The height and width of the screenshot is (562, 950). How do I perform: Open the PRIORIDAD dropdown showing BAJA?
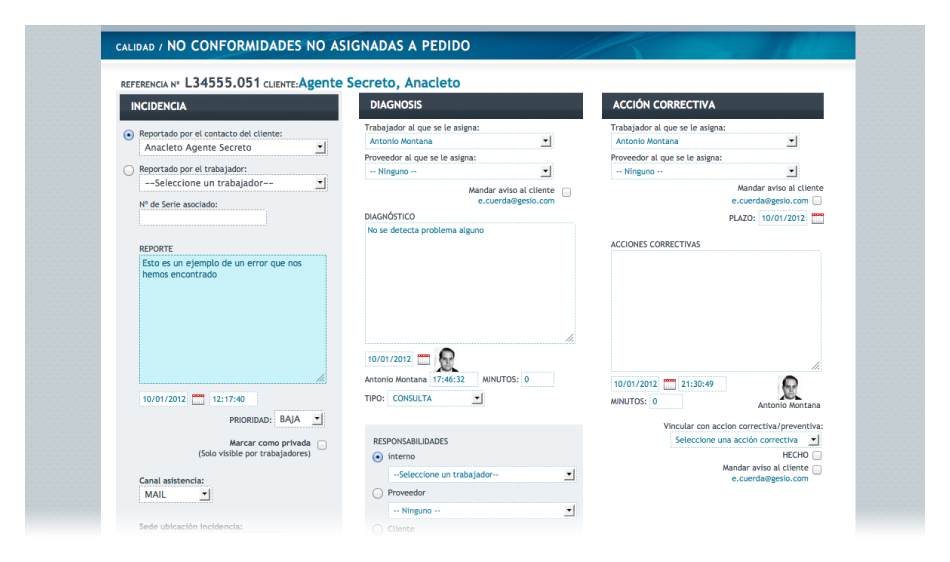point(299,419)
